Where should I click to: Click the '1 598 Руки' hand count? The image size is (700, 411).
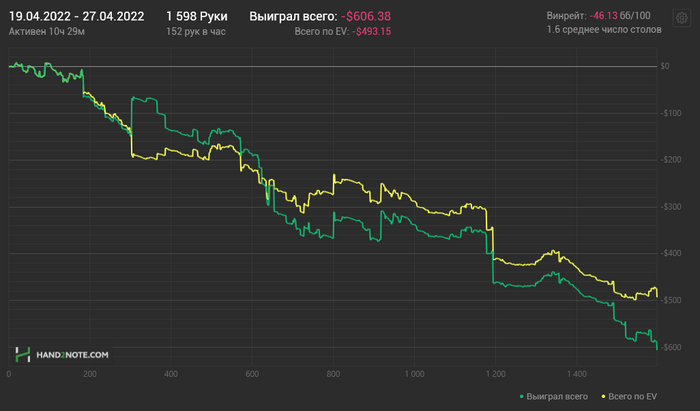point(197,17)
